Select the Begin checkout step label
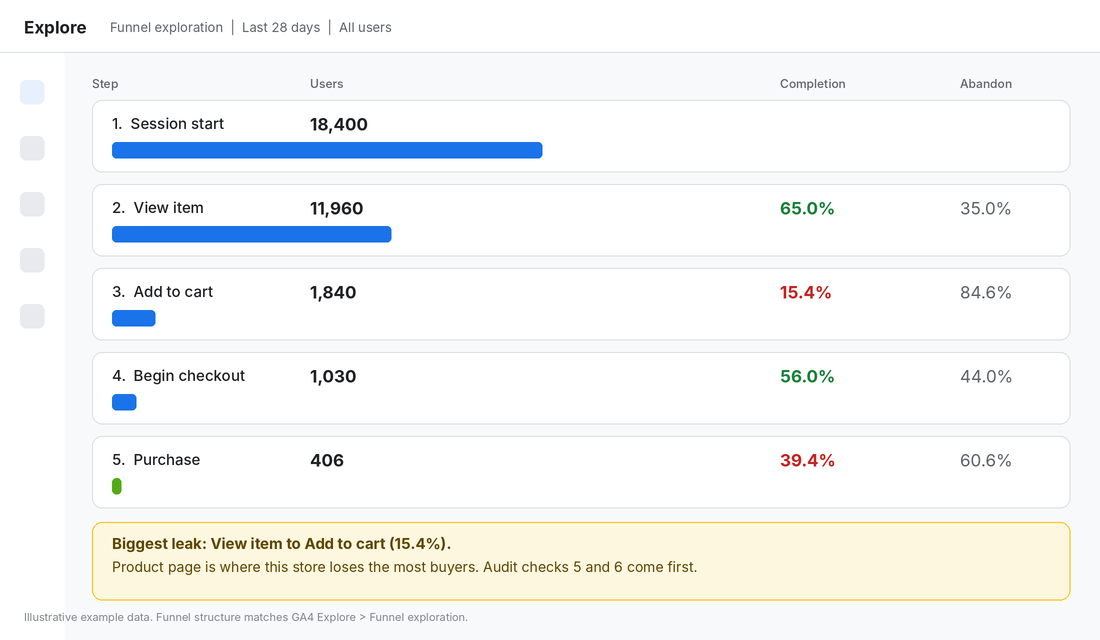1100x640 pixels. click(x=178, y=375)
